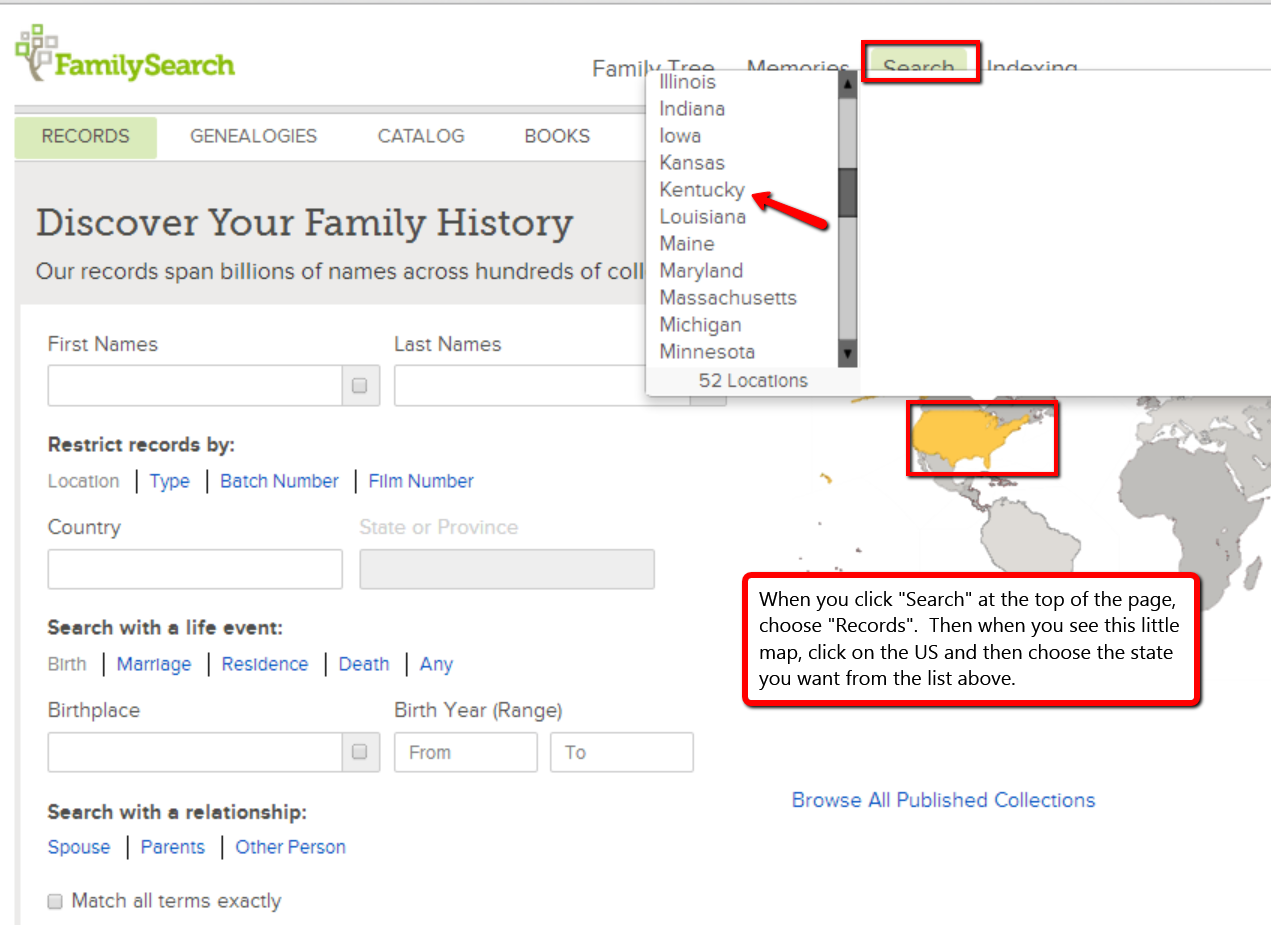Viewport: 1271px width, 925px height.
Task: Toggle exact match checkbox for Birthplace
Action: click(360, 752)
